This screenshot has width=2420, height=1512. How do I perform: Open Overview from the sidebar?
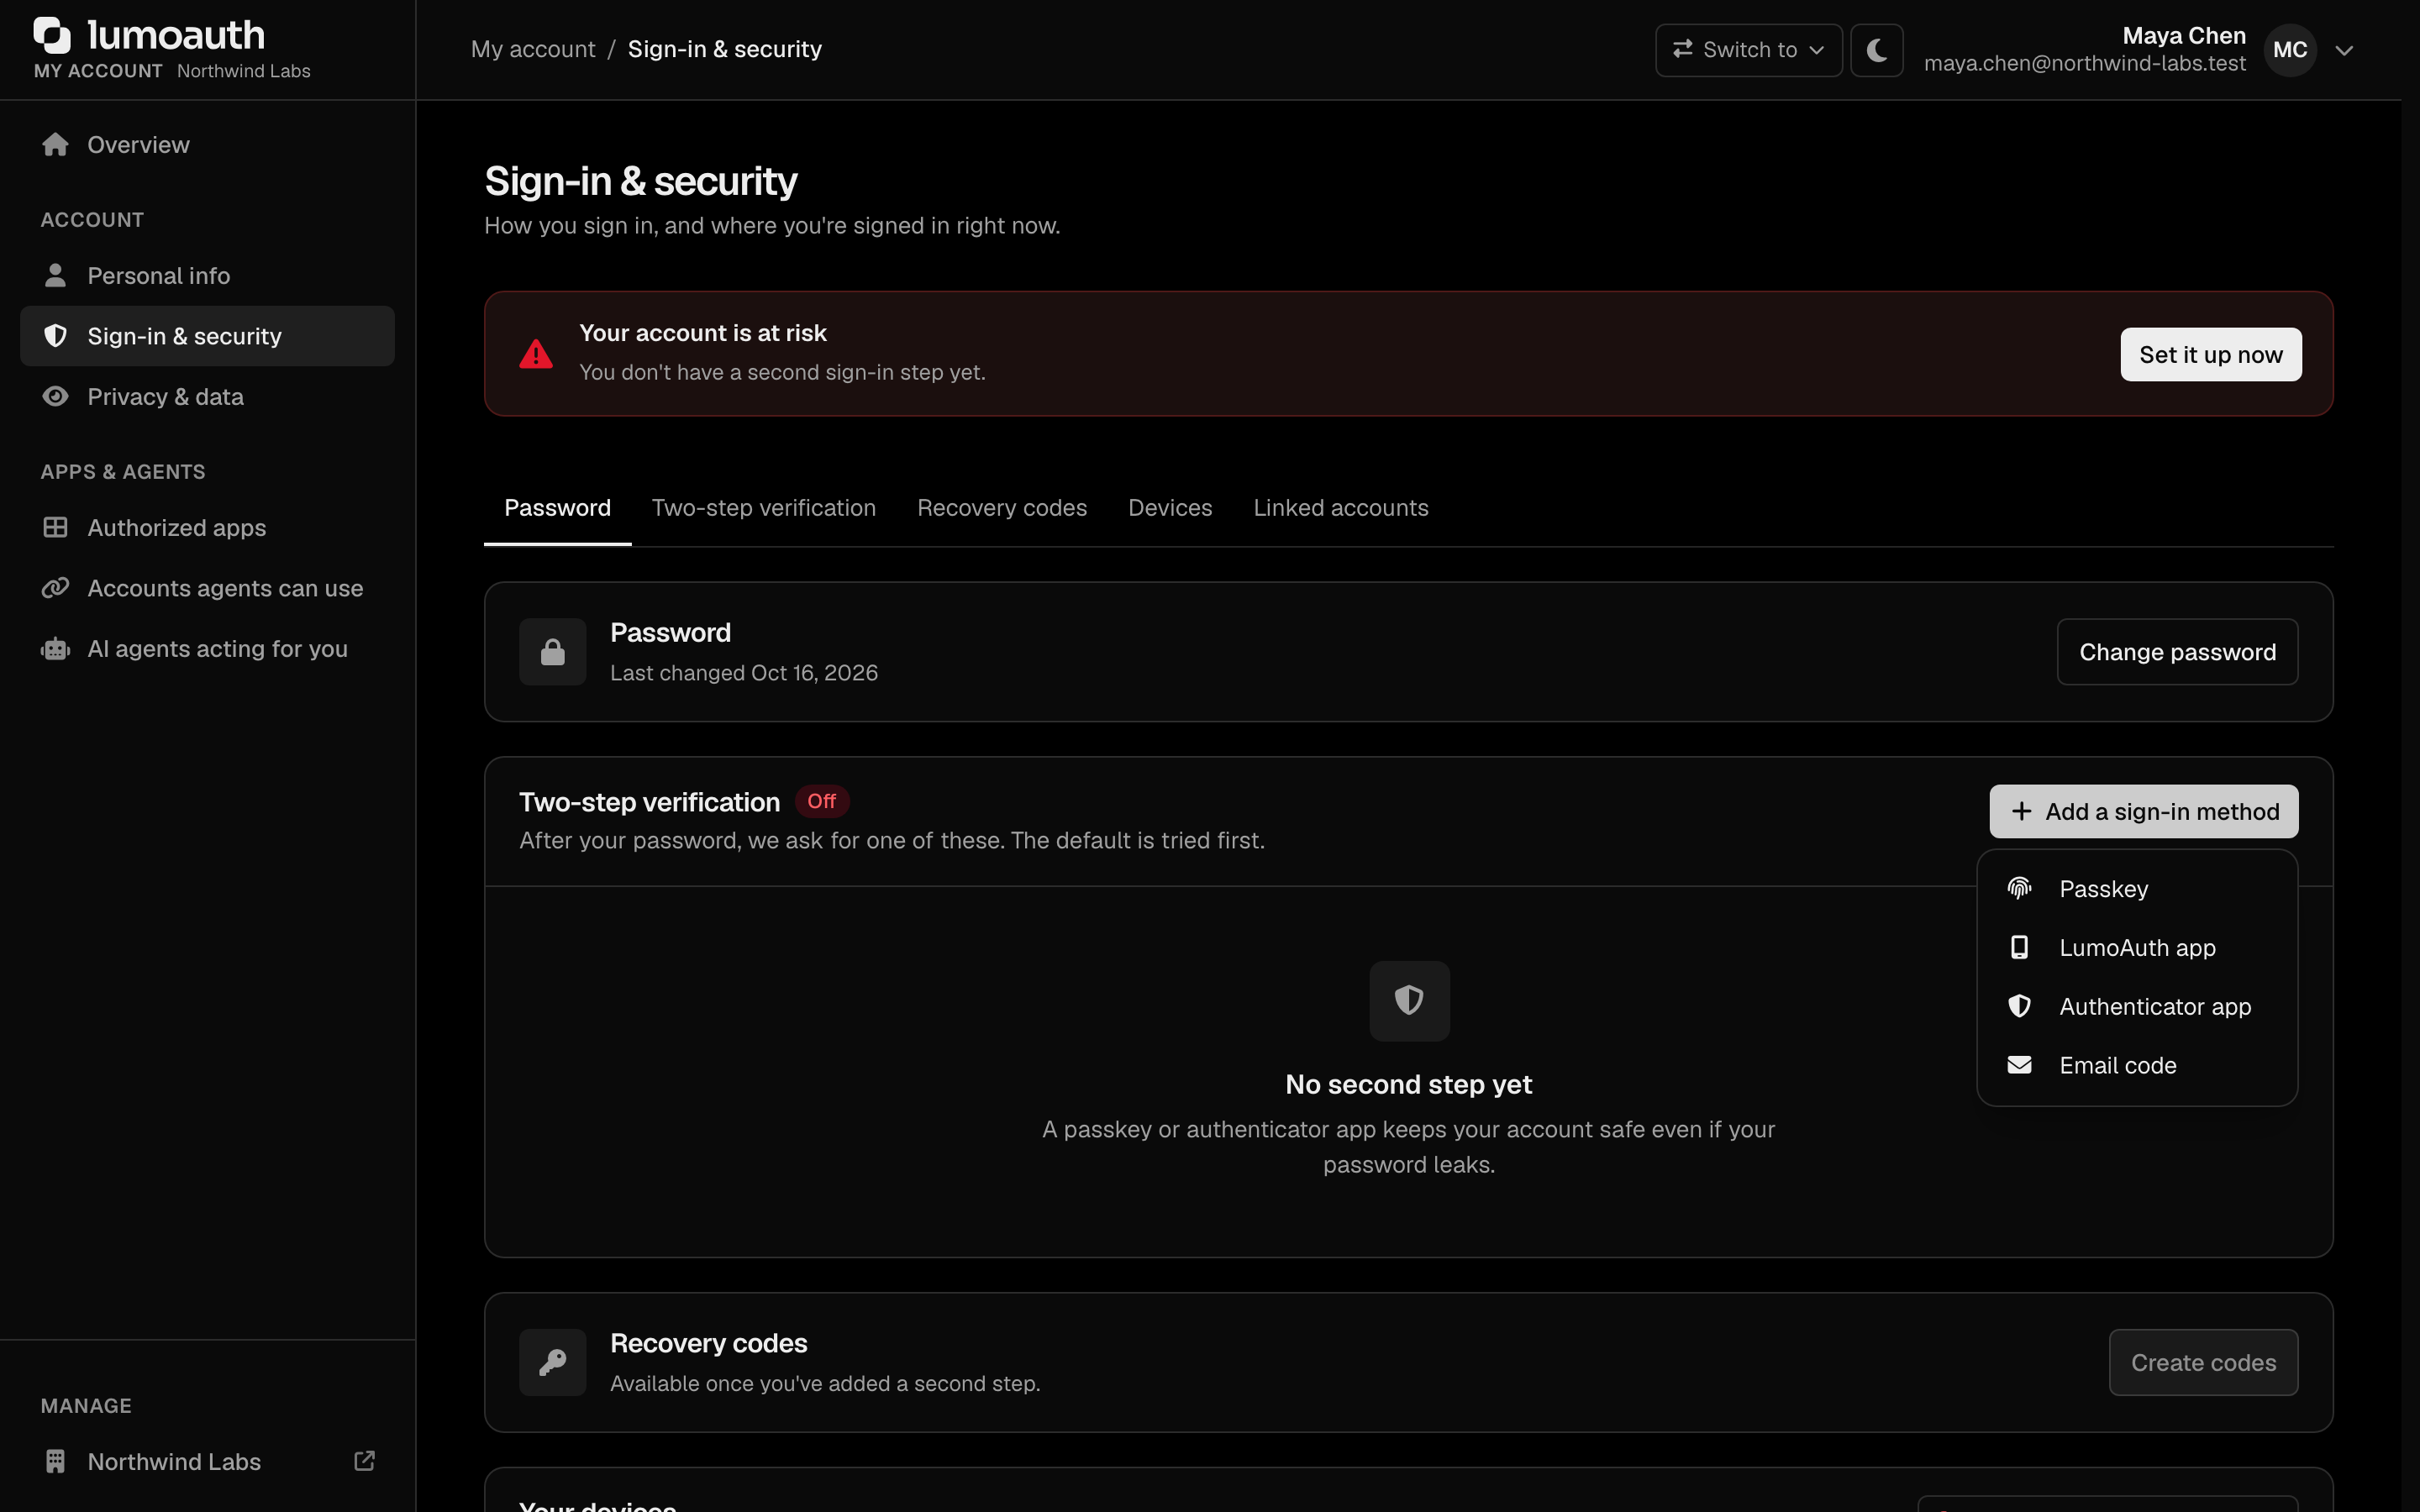pos(207,145)
